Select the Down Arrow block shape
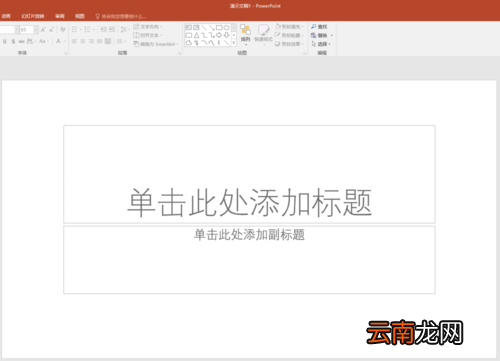This screenshot has height=361, width=500. [x=227, y=35]
